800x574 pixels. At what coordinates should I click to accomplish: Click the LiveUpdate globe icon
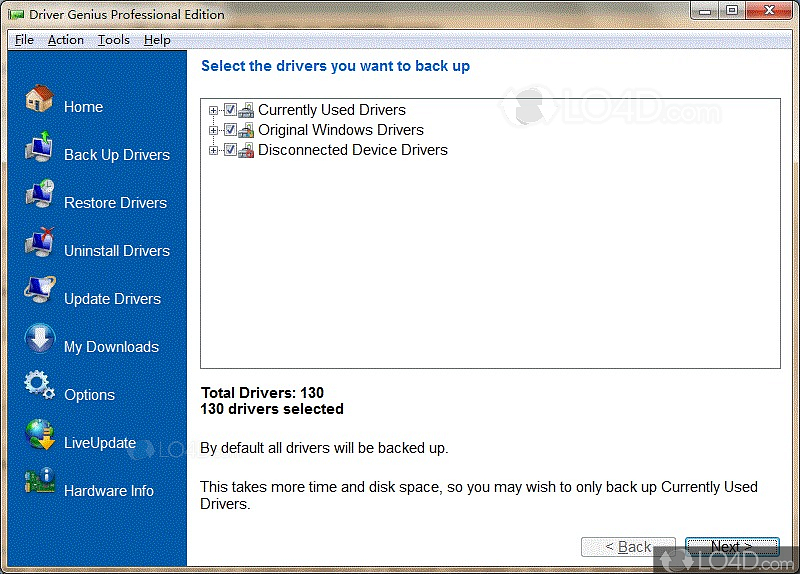click(40, 434)
